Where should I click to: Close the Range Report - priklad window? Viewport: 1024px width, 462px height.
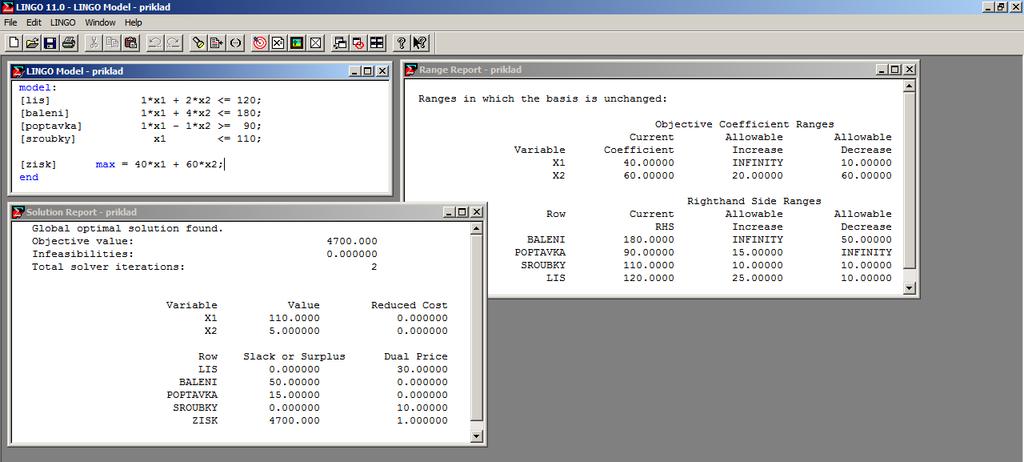(910, 69)
